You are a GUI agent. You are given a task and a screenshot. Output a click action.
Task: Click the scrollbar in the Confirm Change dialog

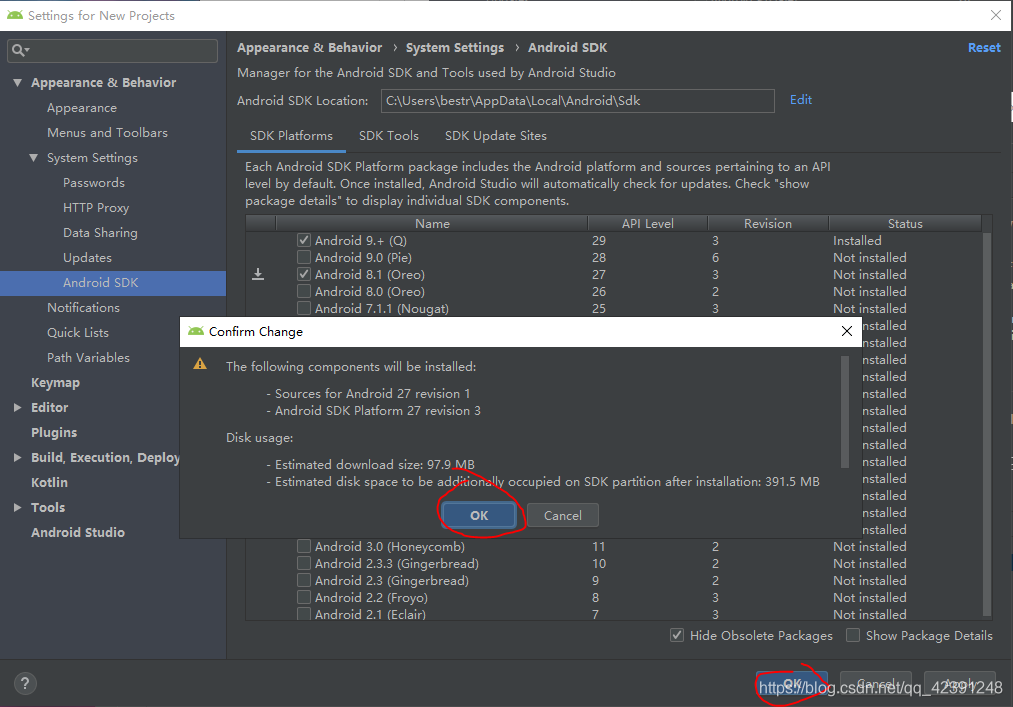[844, 410]
